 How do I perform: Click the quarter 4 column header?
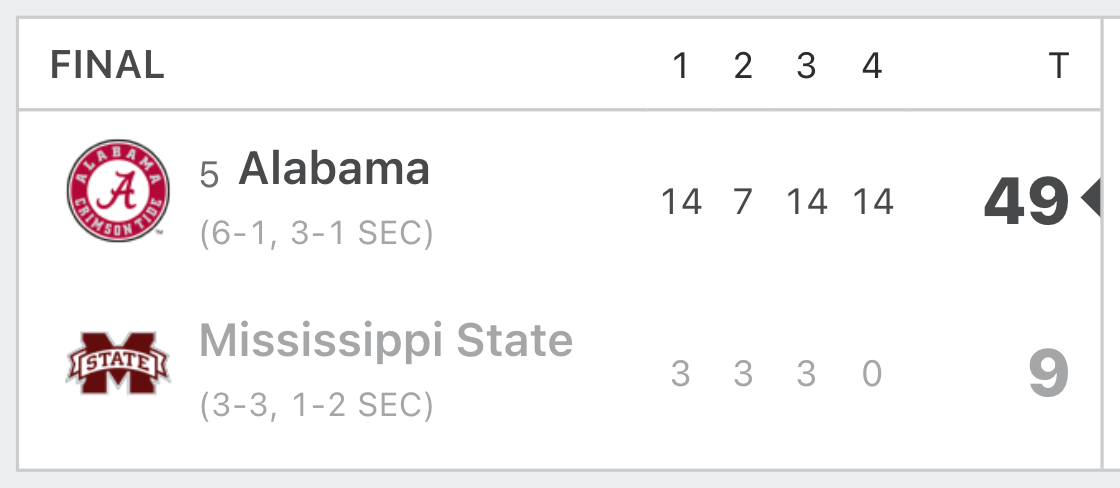pyautogui.click(x=871, y=66)
